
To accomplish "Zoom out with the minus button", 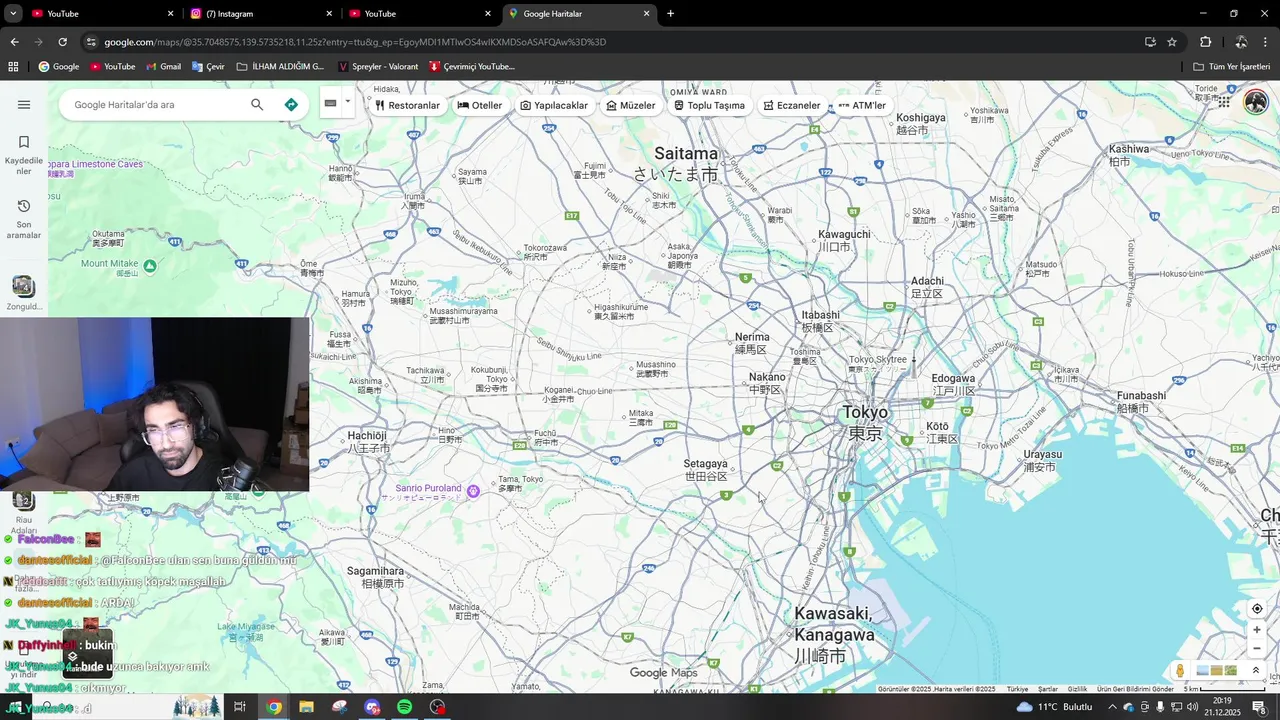I will [1257, 649].
